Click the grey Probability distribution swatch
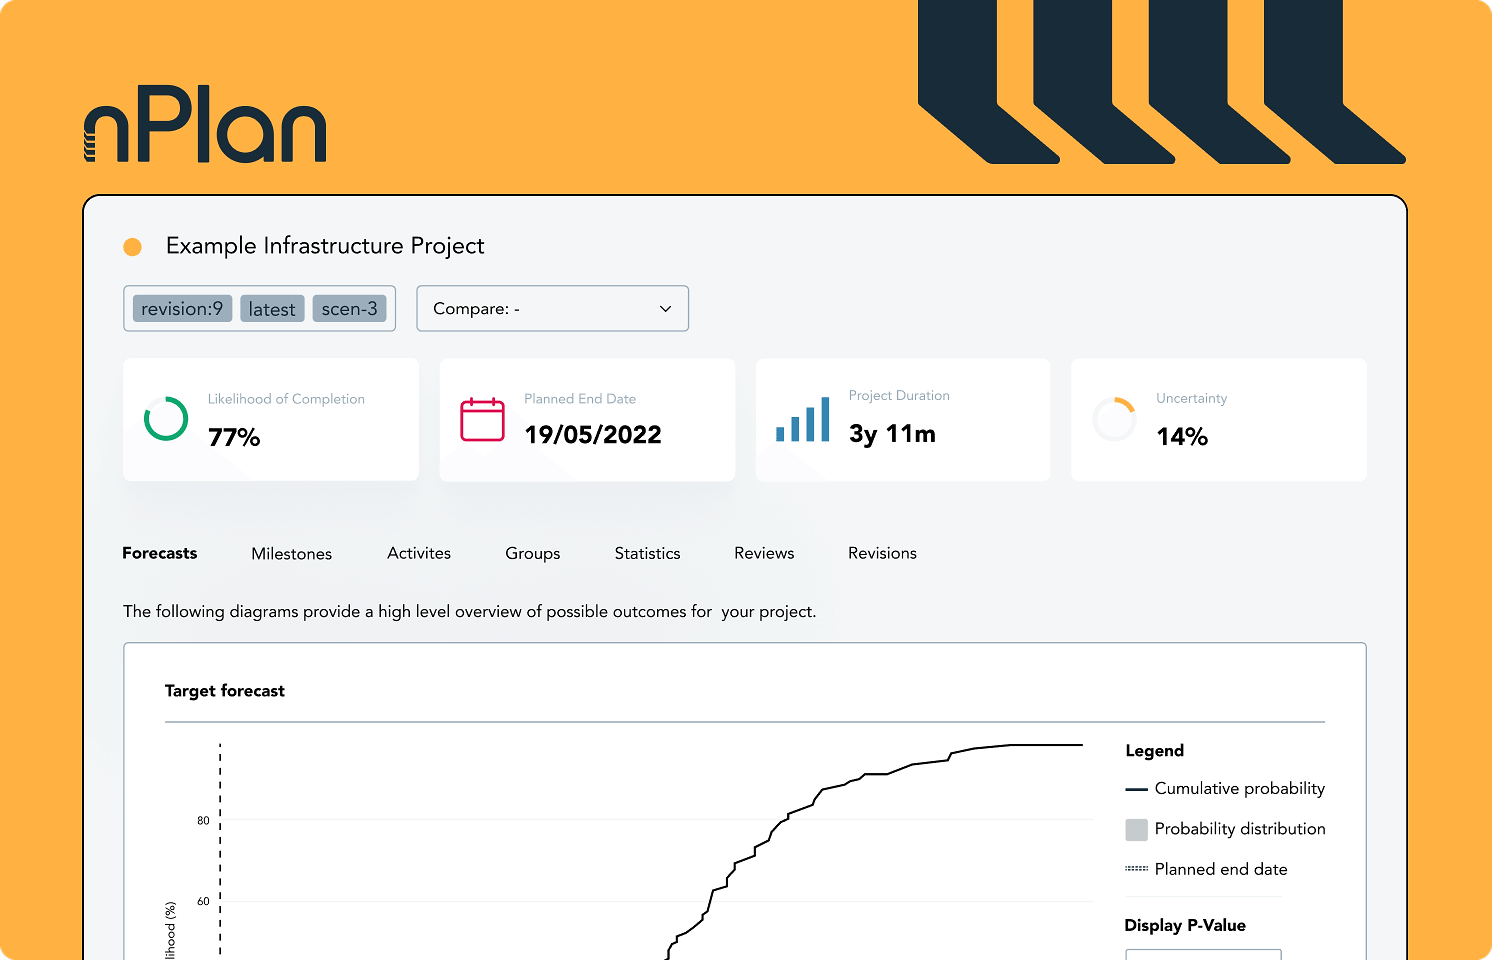Image resolution: width=1492 pixels, height=960 pixels. coord(1136,829)
